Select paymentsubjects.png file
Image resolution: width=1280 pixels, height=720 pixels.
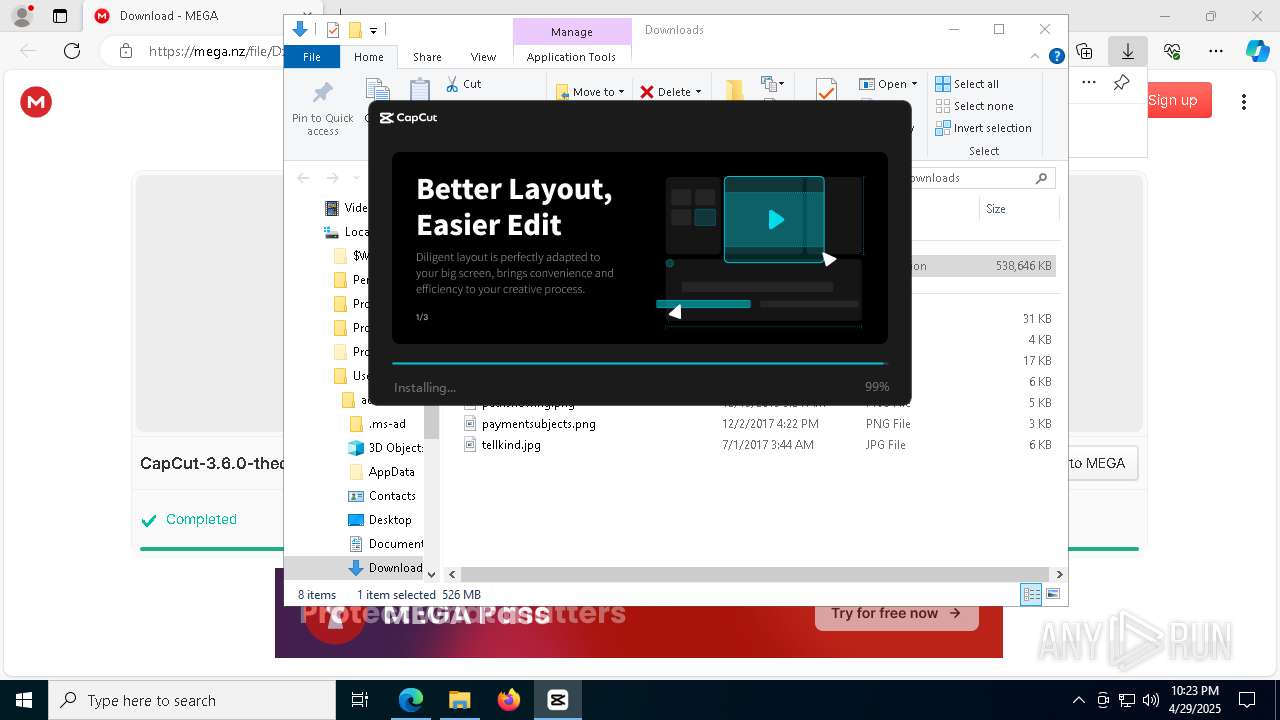tap(538, 424)
